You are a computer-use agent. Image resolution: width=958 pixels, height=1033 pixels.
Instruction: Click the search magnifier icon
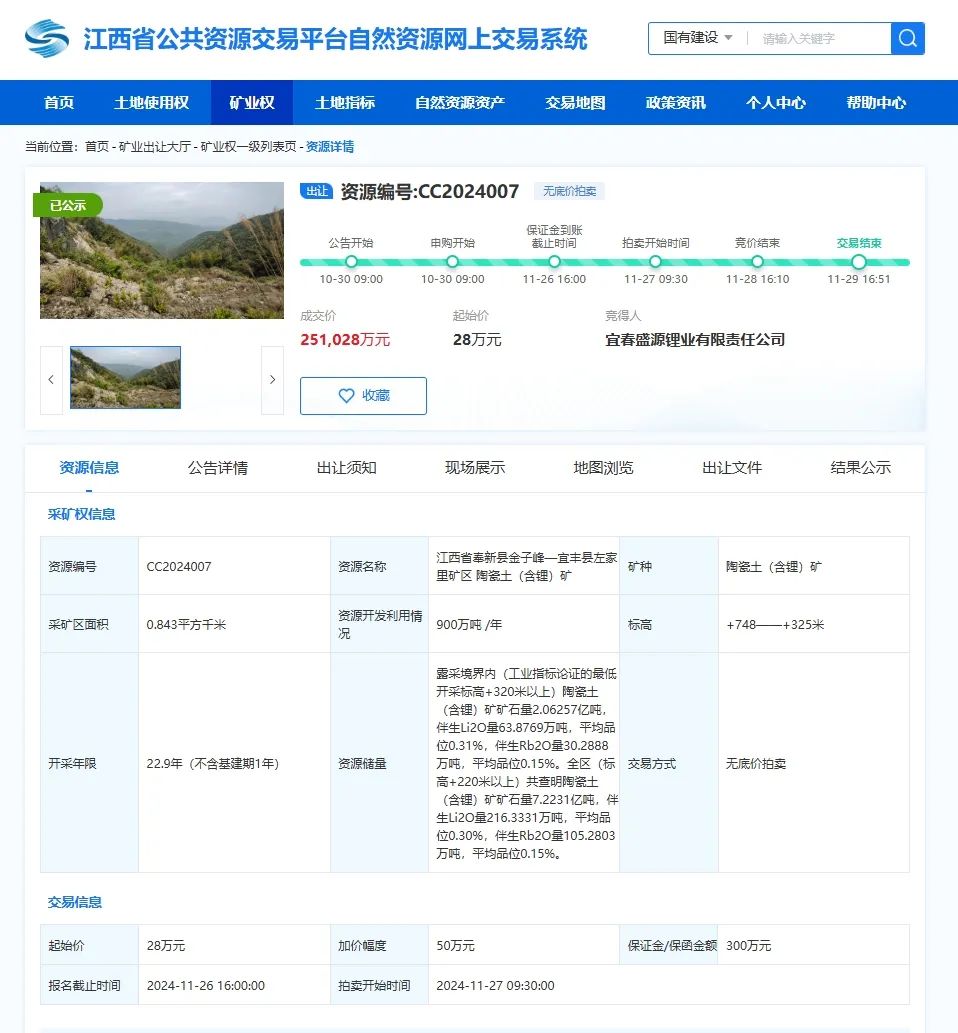[x=907, y=38]
